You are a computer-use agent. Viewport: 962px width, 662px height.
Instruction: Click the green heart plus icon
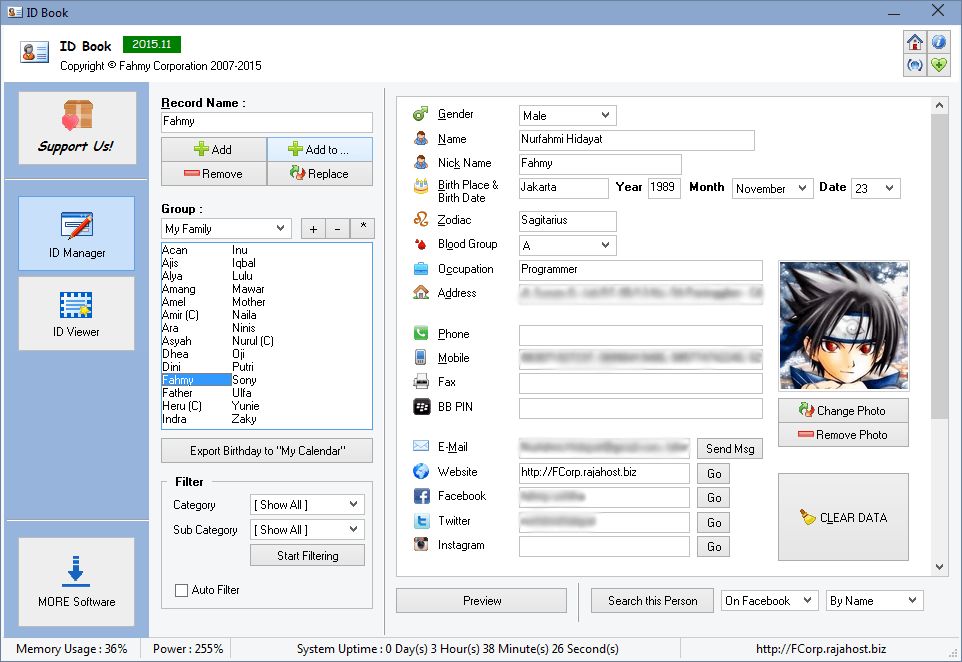pyautogui.click(x=939, y=65)
